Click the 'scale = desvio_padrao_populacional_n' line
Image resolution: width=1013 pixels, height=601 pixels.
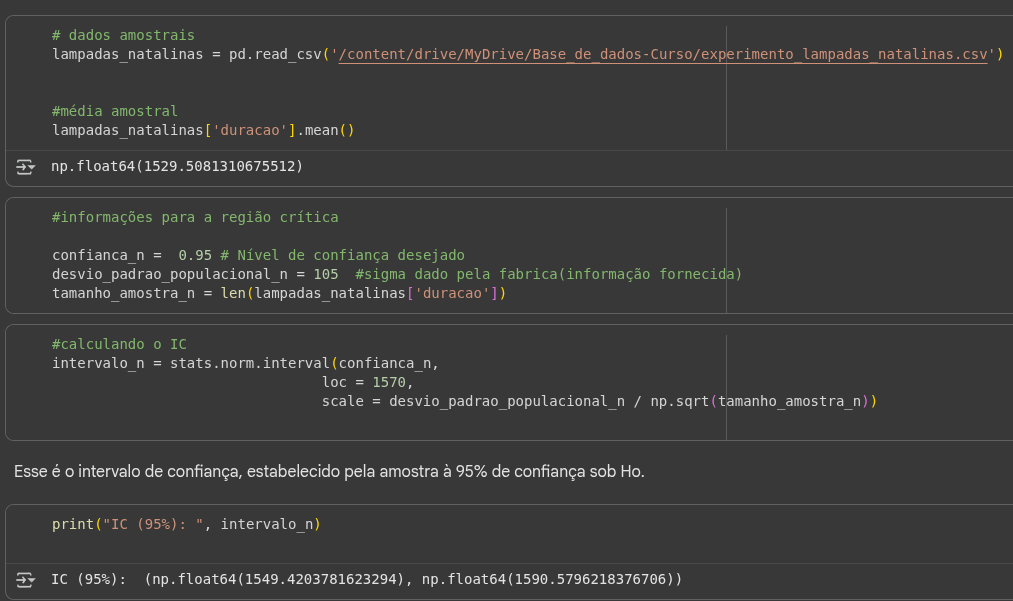598,401
